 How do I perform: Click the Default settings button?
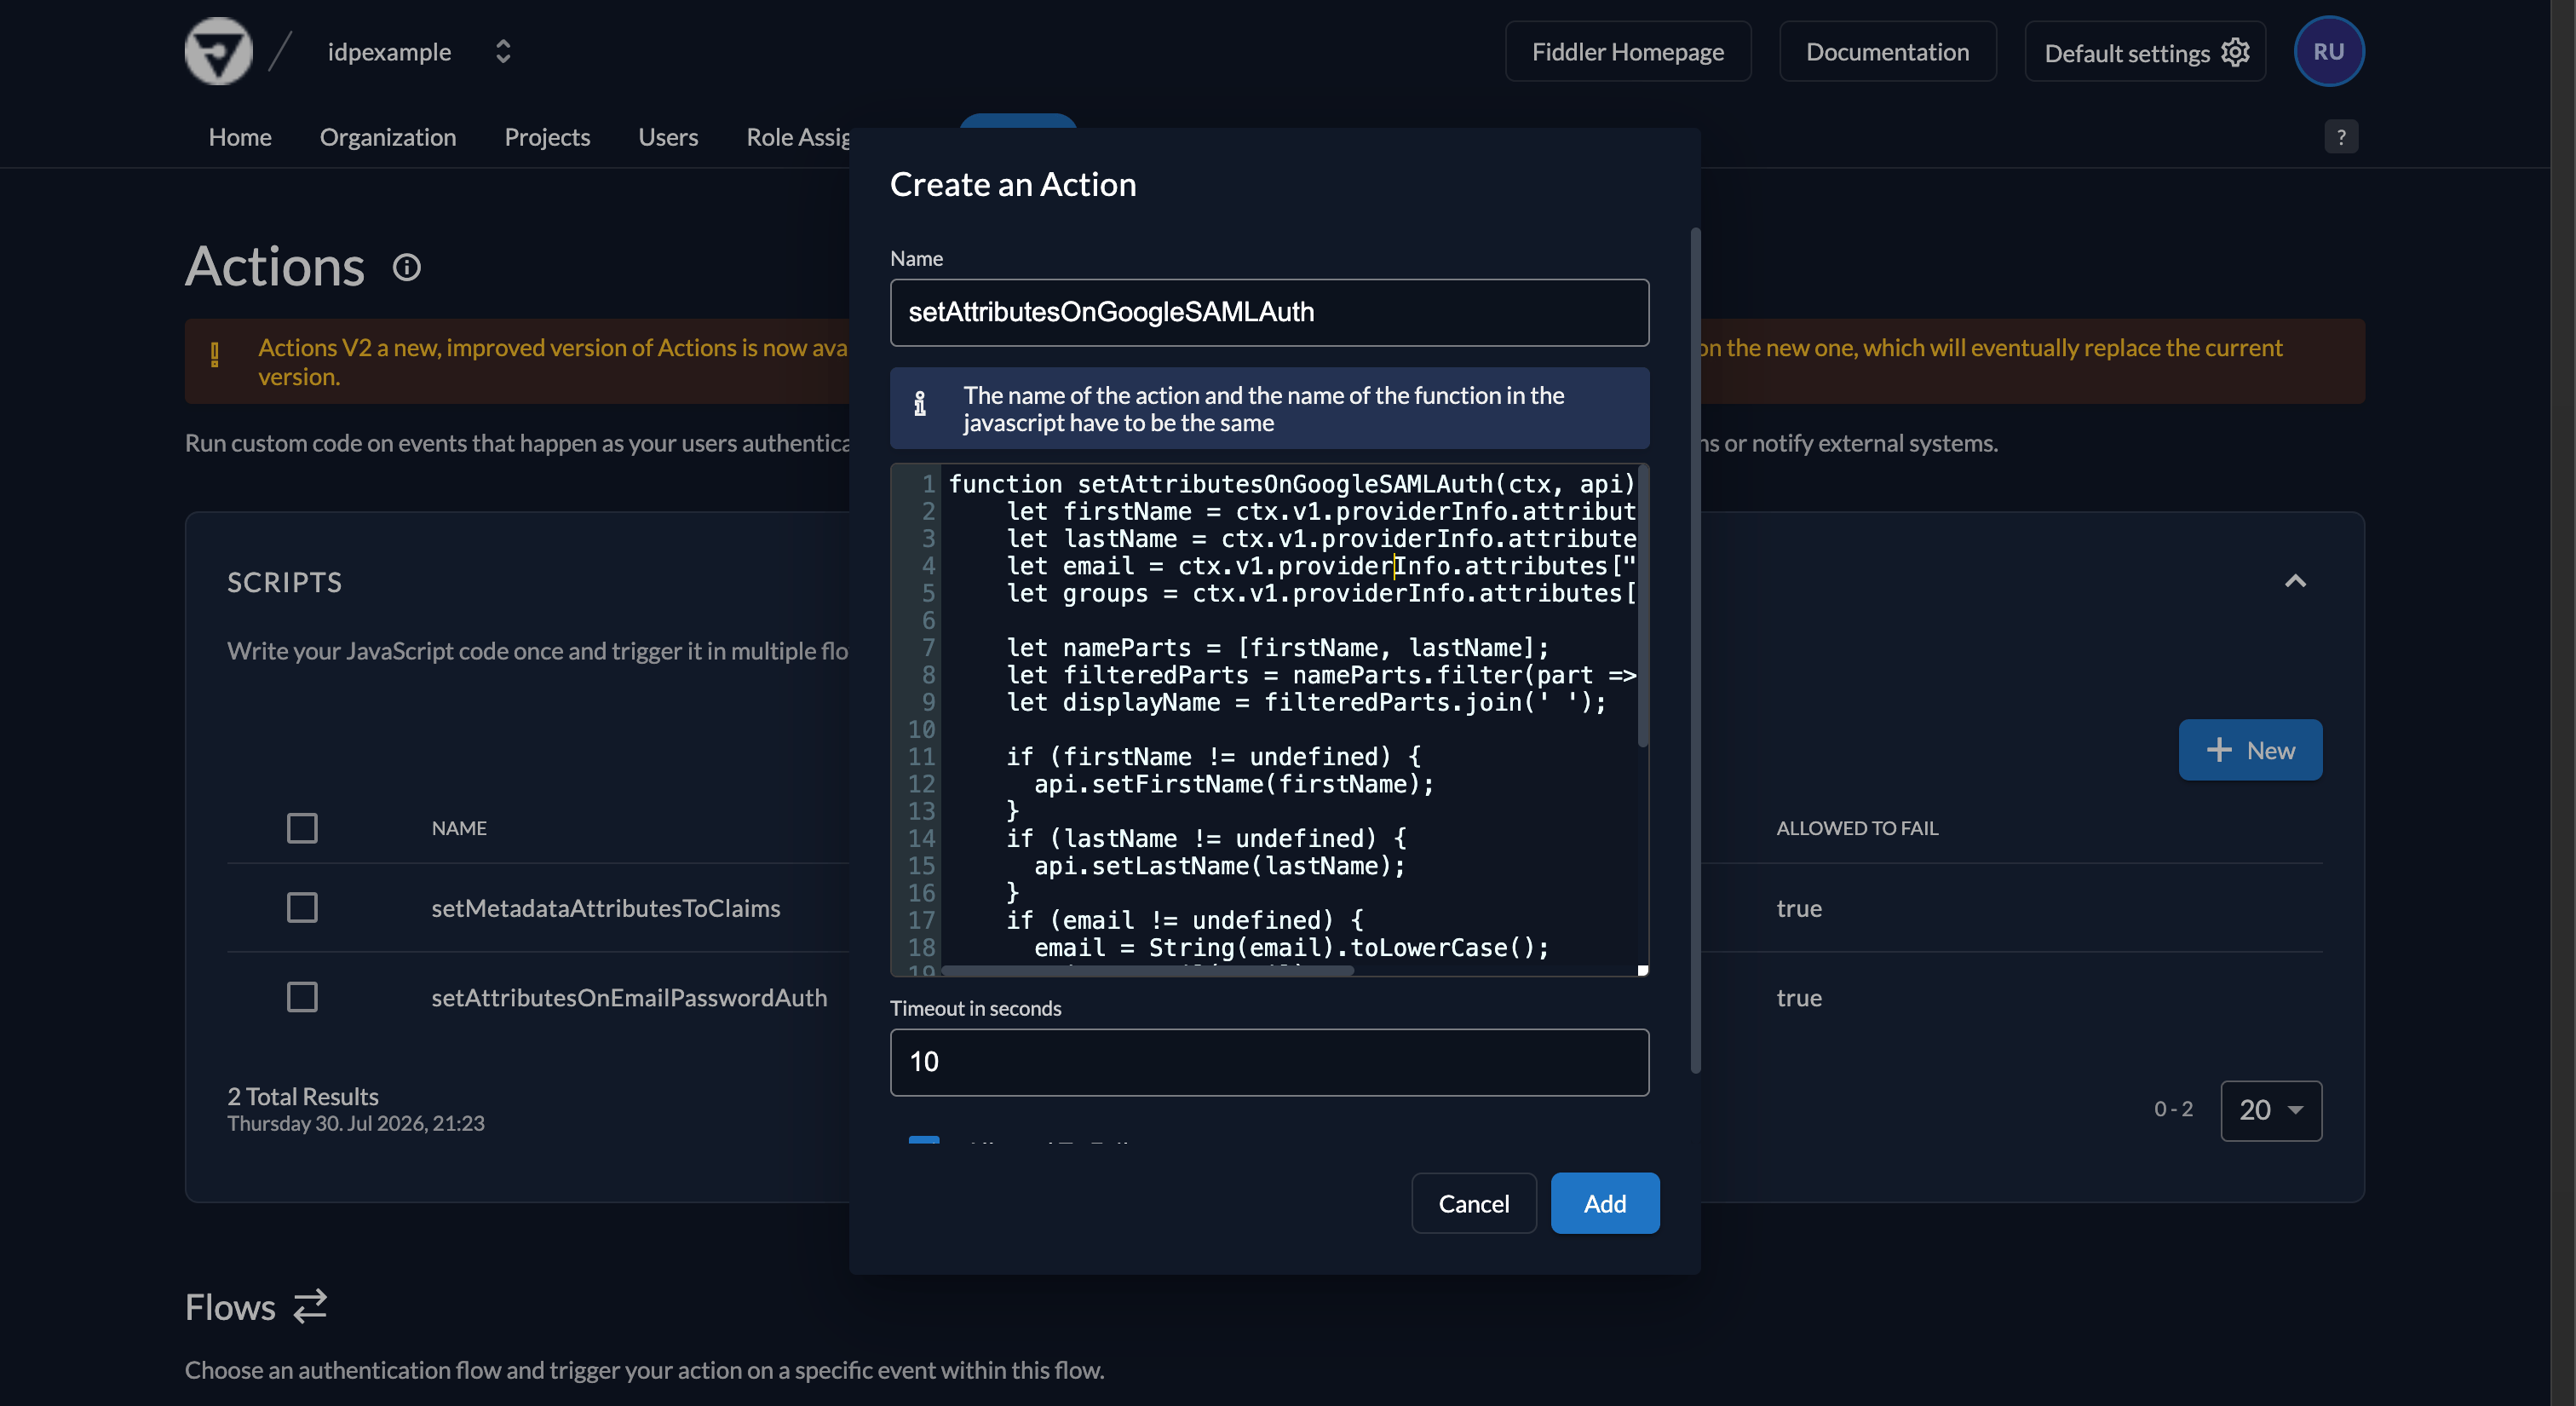point(2144,51)
